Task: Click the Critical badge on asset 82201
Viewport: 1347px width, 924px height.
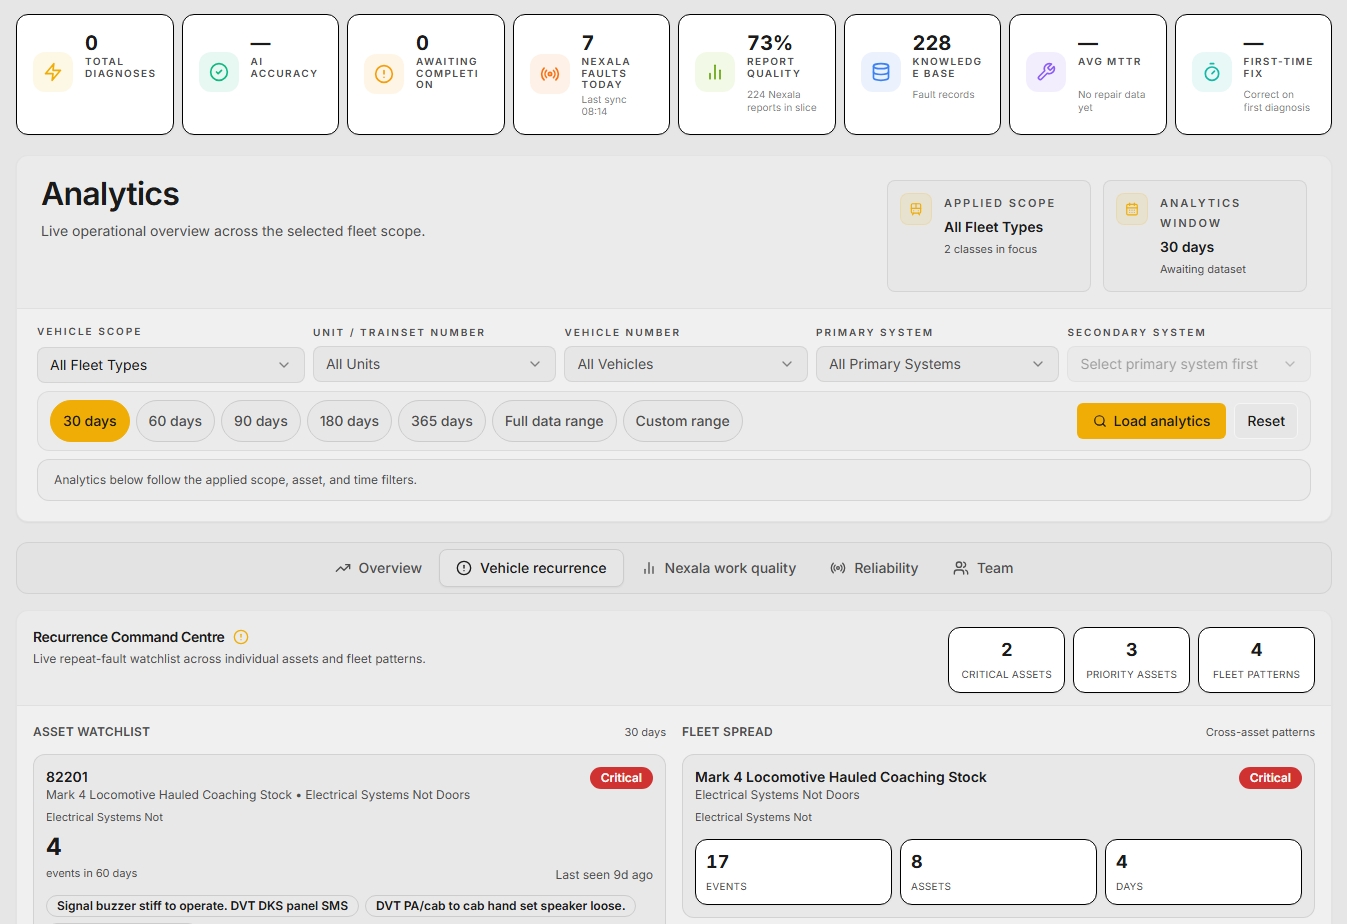Action: [621, 778]
